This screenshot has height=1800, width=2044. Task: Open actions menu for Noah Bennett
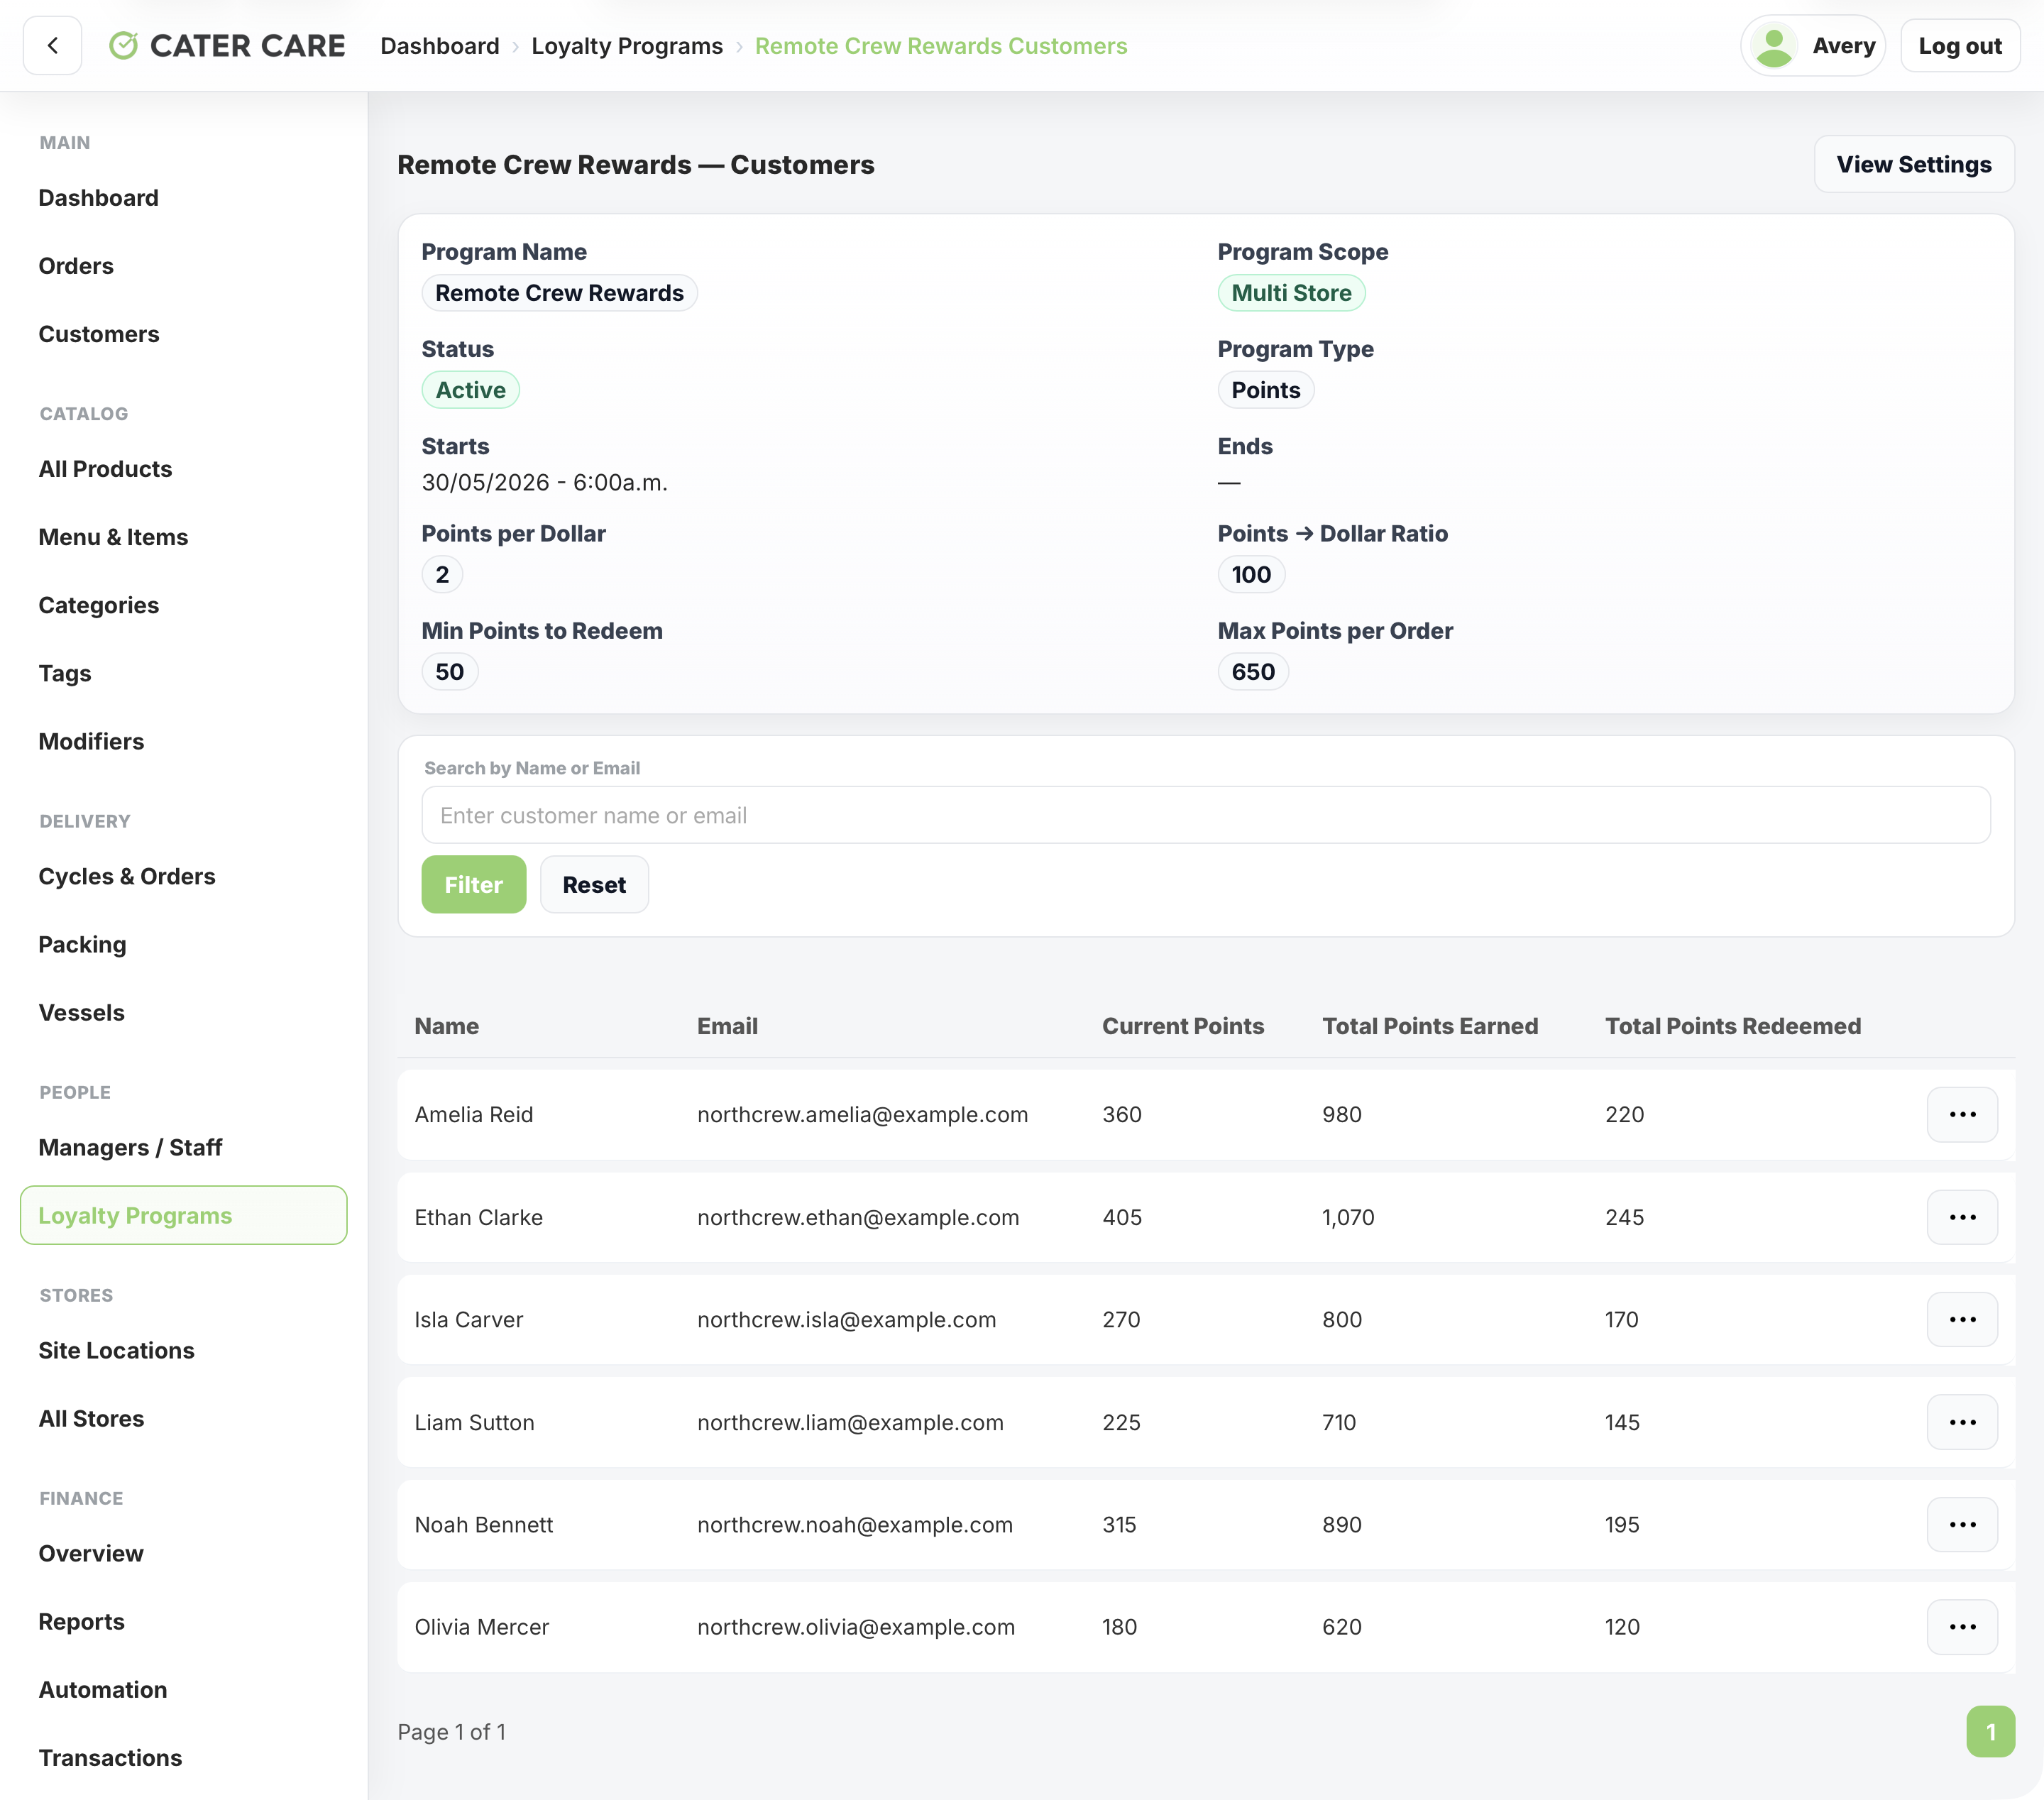(1962, 1524)
